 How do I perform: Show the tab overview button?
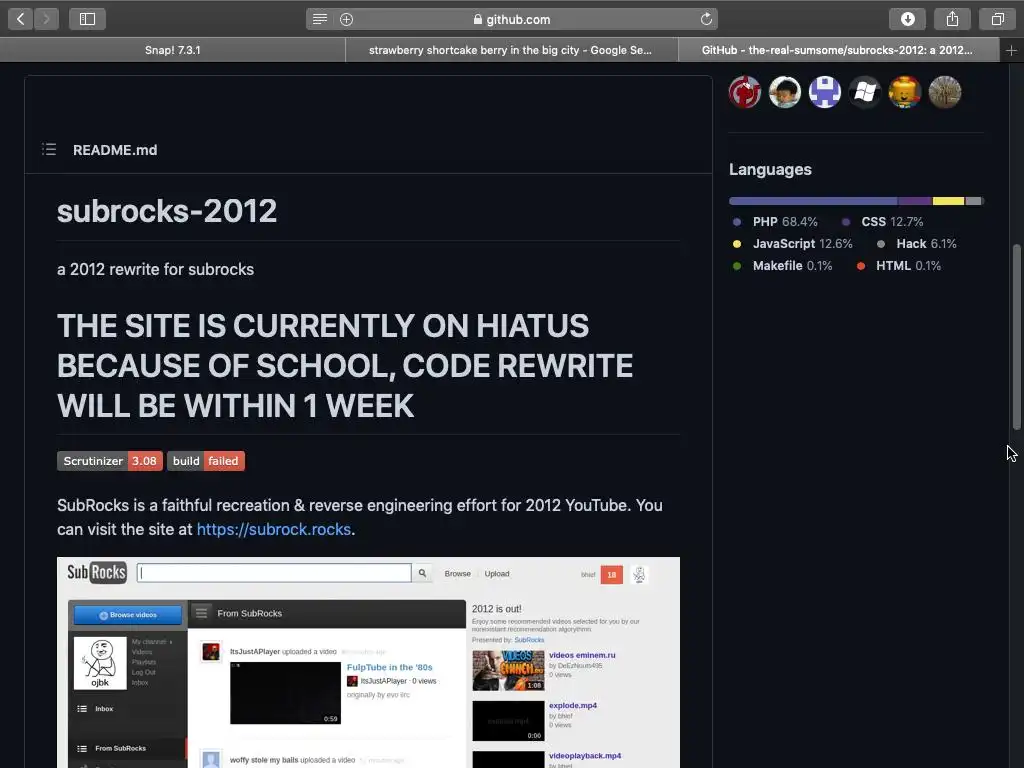point(997,19)
